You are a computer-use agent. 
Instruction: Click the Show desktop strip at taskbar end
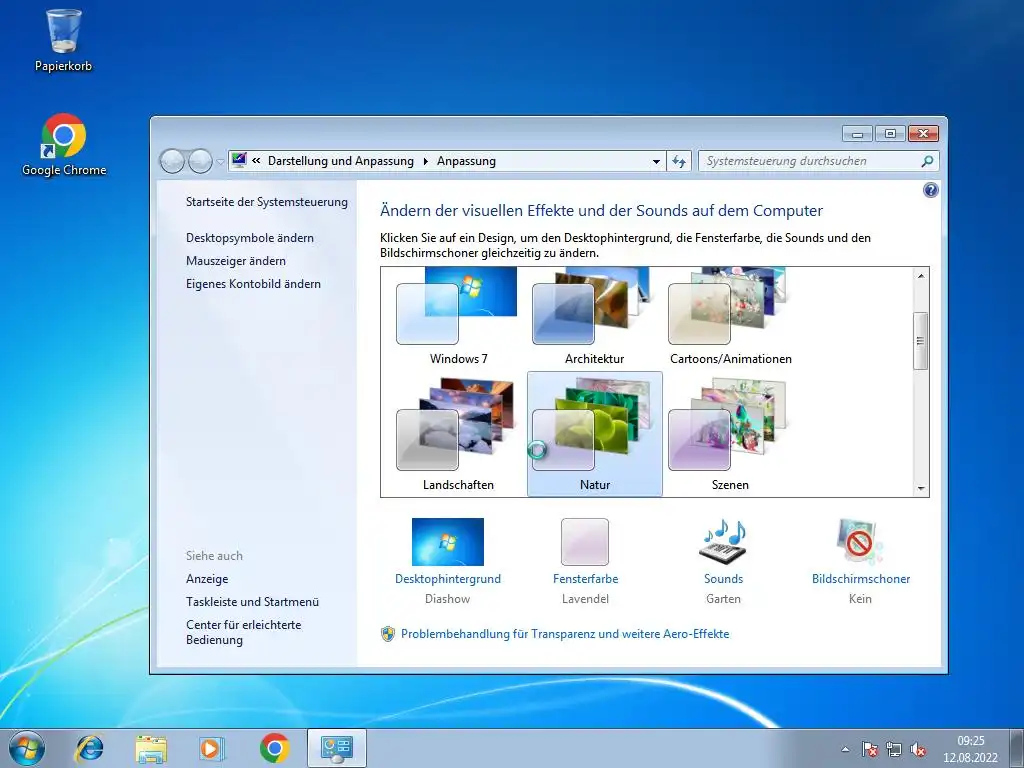click(1017, 748)
